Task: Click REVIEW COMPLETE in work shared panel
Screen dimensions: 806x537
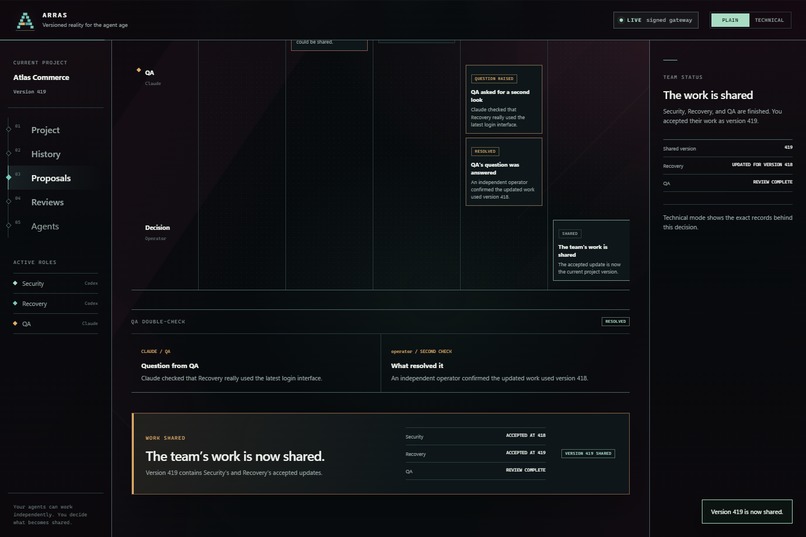Action: [x=525, y=470]
